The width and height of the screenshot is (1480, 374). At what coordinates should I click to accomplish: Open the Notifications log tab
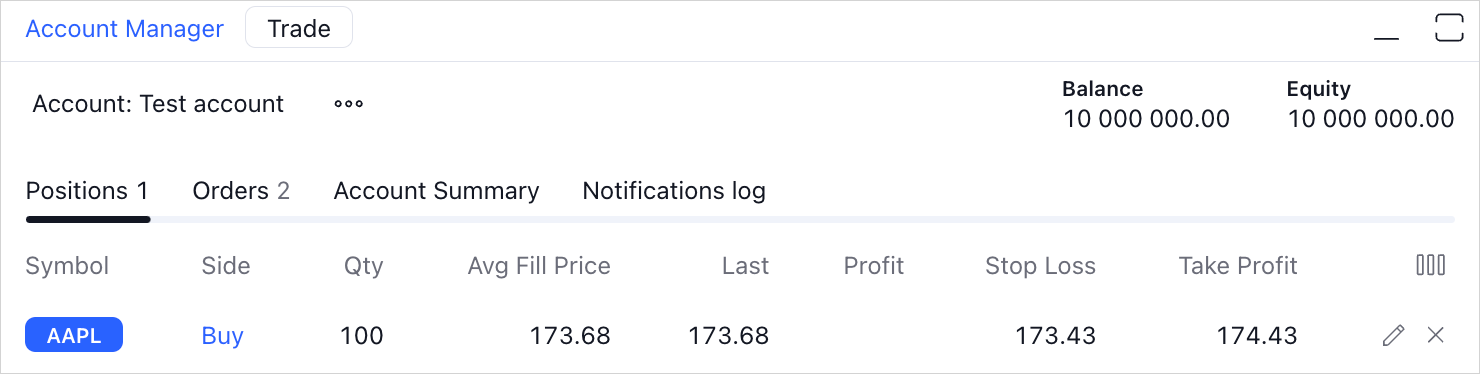pyautogui.click(x=674, y=191)
